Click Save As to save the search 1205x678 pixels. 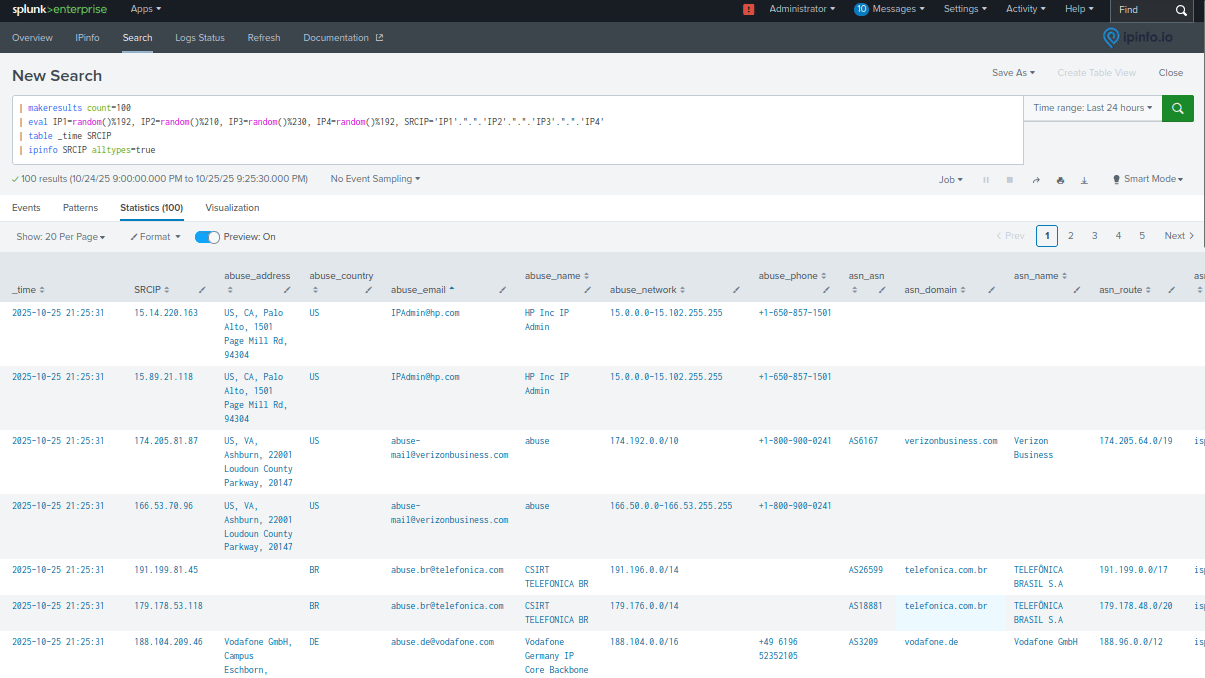coord(1013,72)
